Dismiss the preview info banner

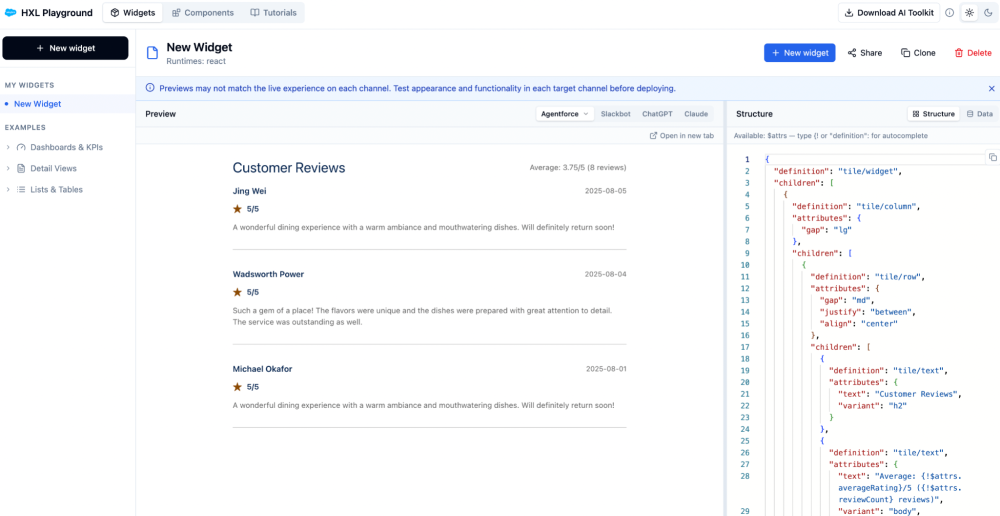[992, 89]
